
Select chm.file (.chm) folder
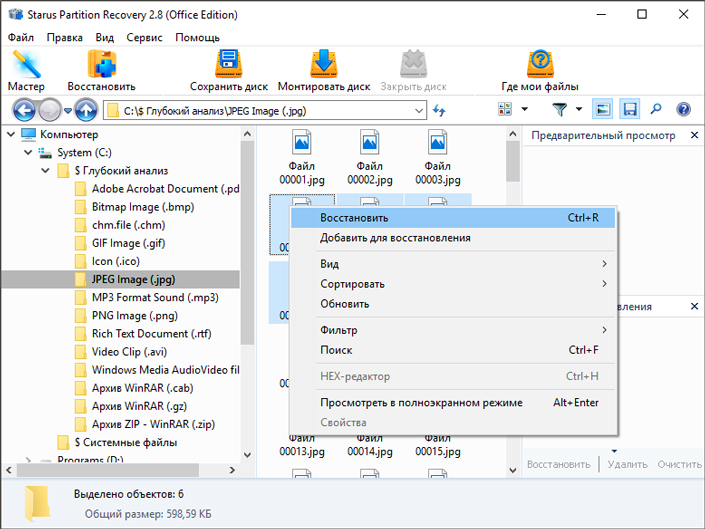(120, 225)
